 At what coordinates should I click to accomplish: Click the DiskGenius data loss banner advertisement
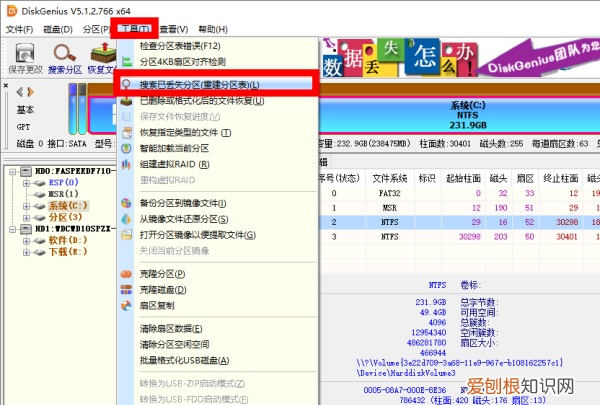click(x=459, y=57)
